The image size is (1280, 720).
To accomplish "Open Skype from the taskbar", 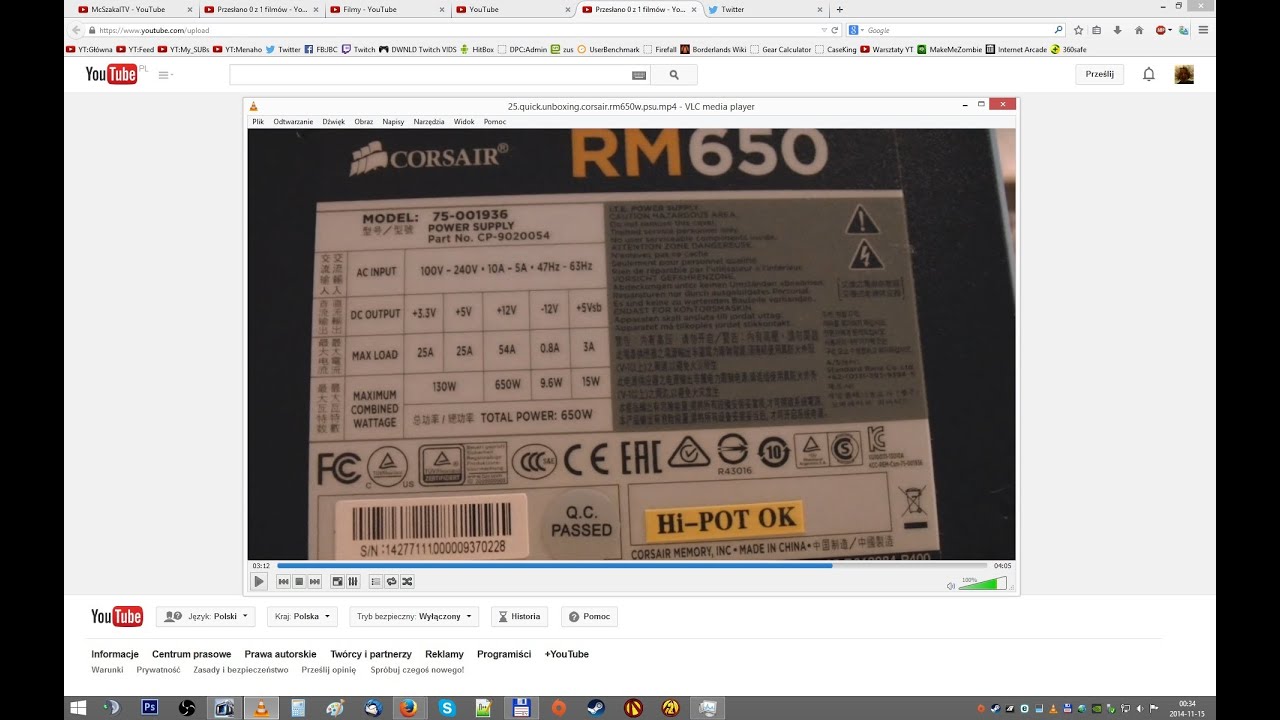I will click(x=447, y=708).
